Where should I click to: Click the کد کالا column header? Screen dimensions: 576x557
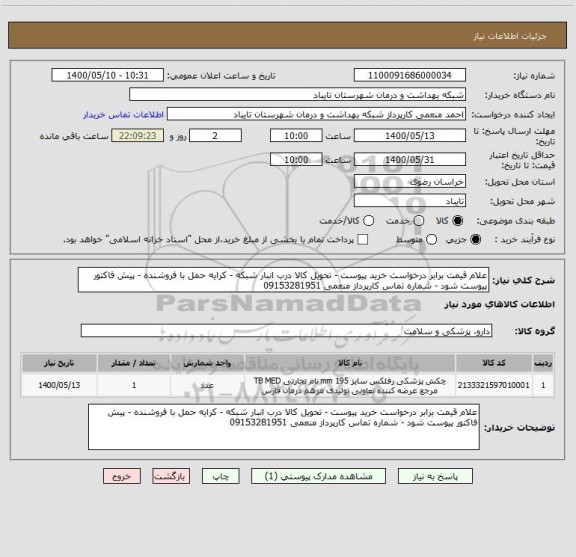[x=494, y=363]
